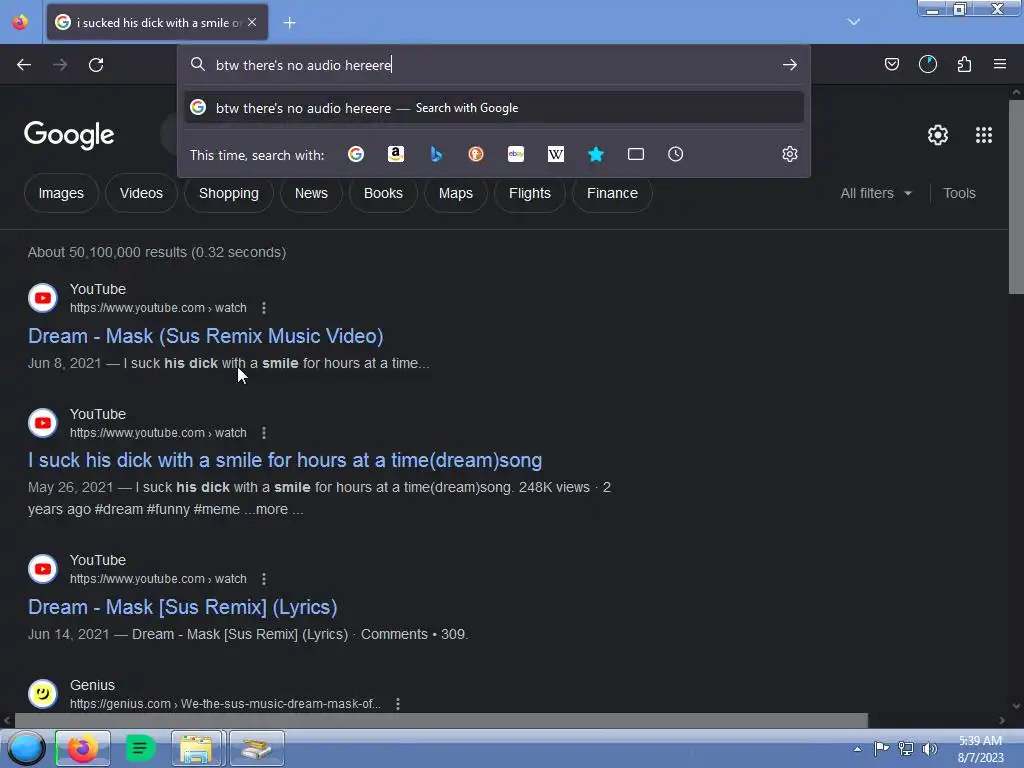The height and width of the screenshot is (768, 1024).
Task: Search this time with eBay icon
Action: pyautogui.click(x=516, y=154)
